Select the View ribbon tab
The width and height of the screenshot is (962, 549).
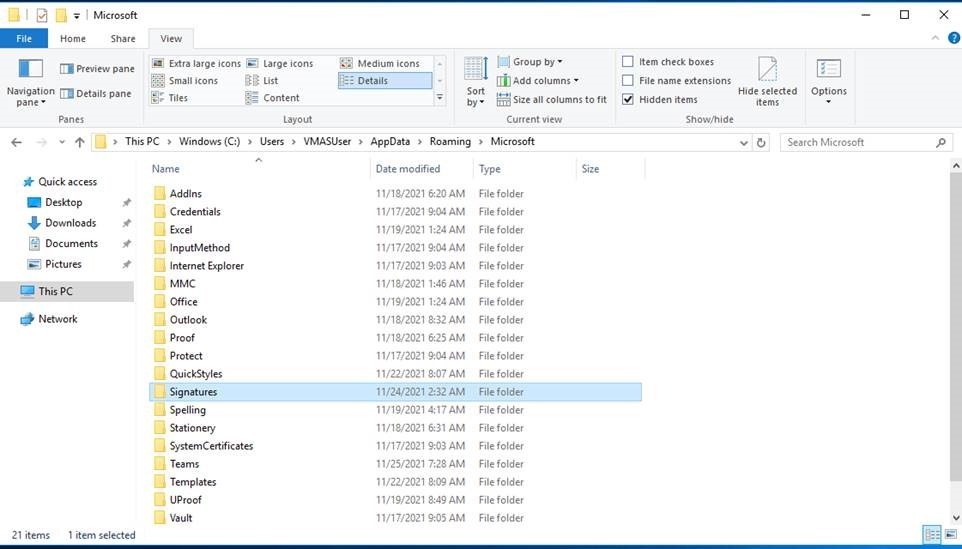[171, 38]
